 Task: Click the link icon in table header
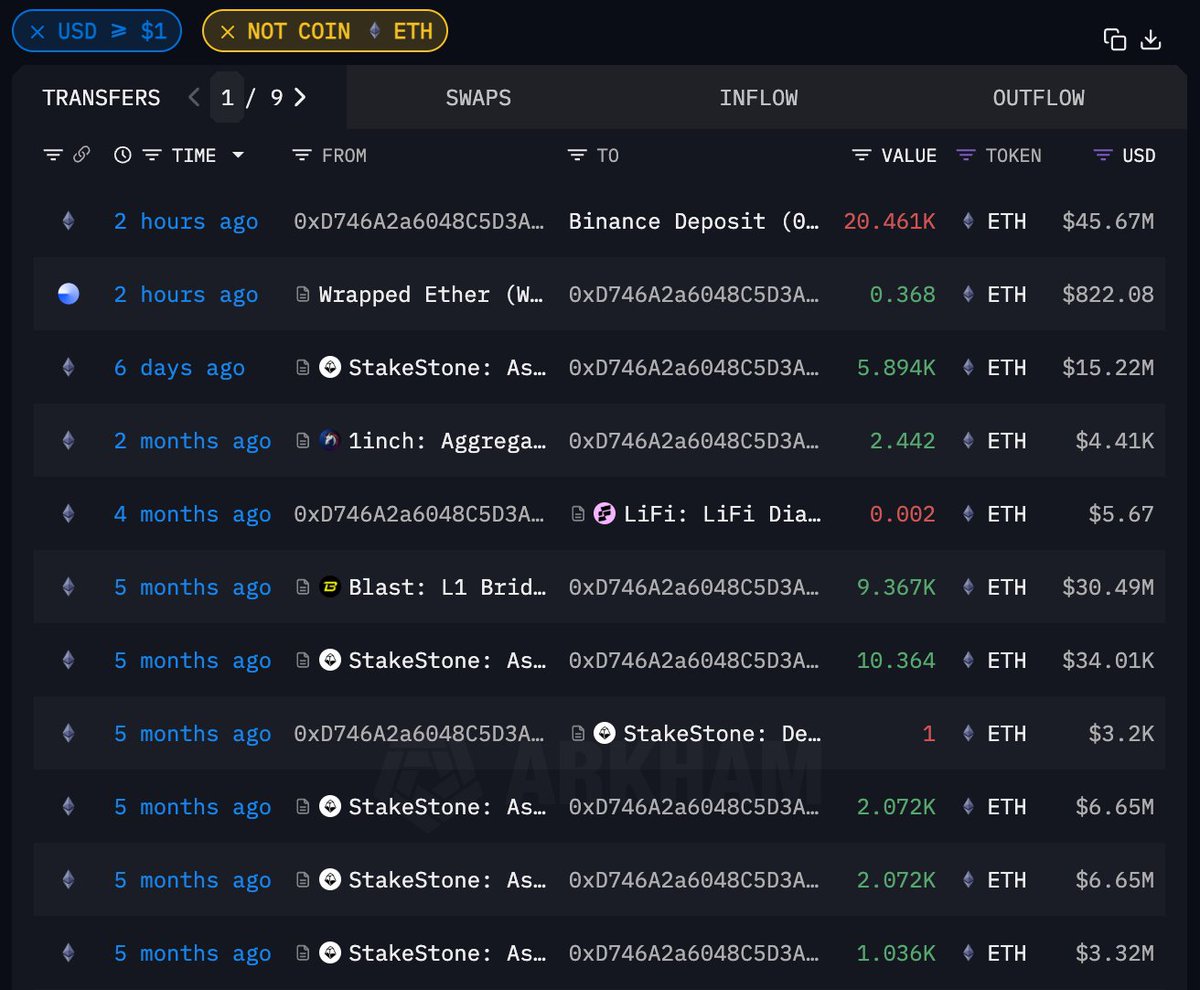[x=81, y=155]
